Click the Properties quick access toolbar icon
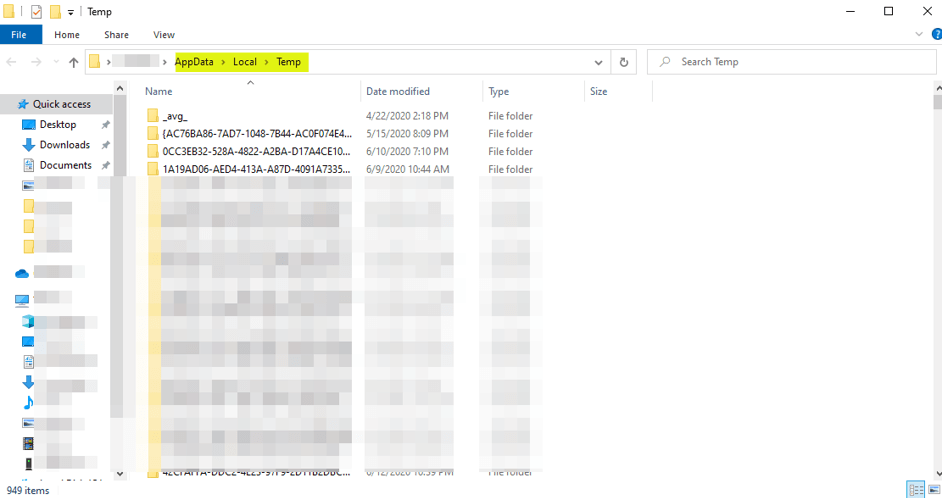 pyautogui.click(x=36, y=11)
